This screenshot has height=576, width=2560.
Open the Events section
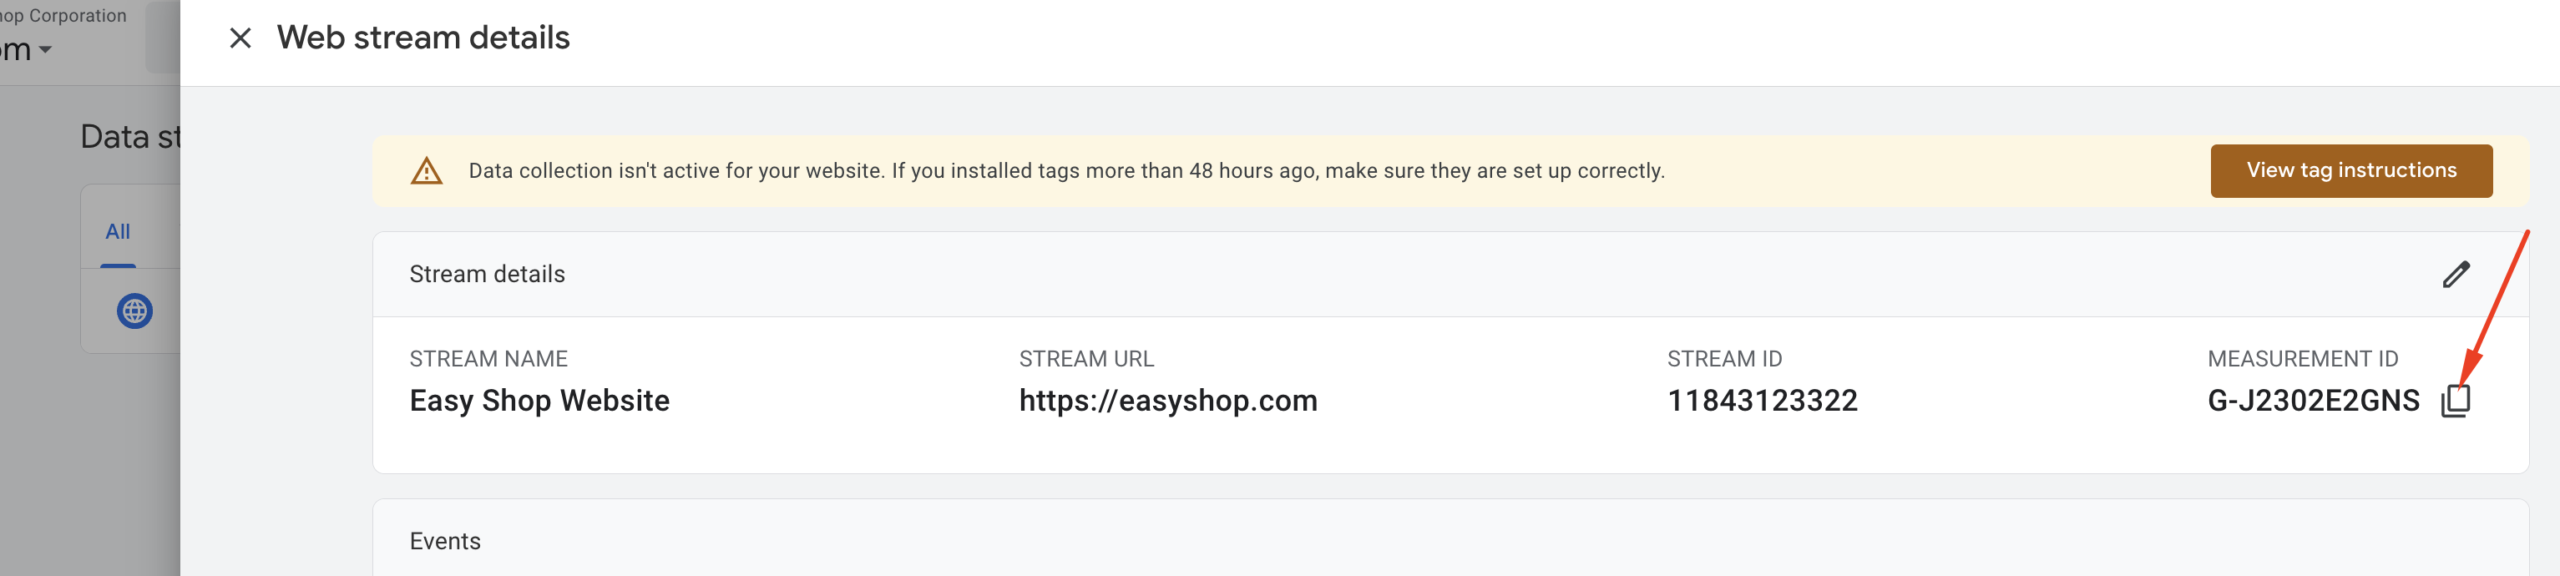[x=445, y=541]
